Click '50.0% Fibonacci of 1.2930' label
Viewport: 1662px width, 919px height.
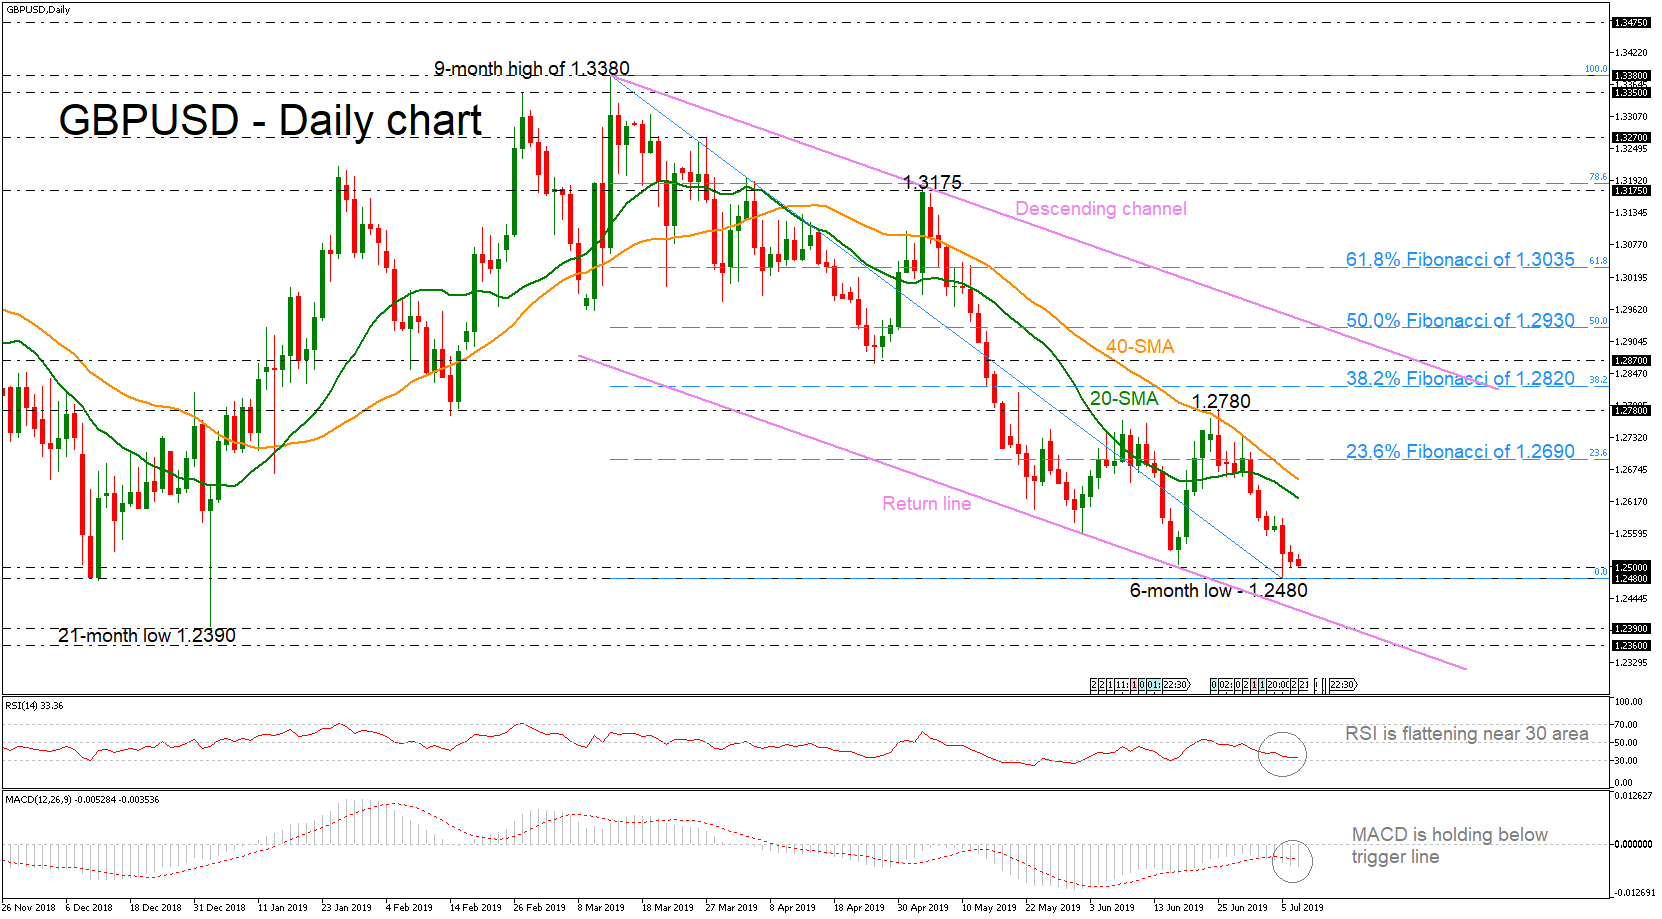click(x=1460, y=320)
